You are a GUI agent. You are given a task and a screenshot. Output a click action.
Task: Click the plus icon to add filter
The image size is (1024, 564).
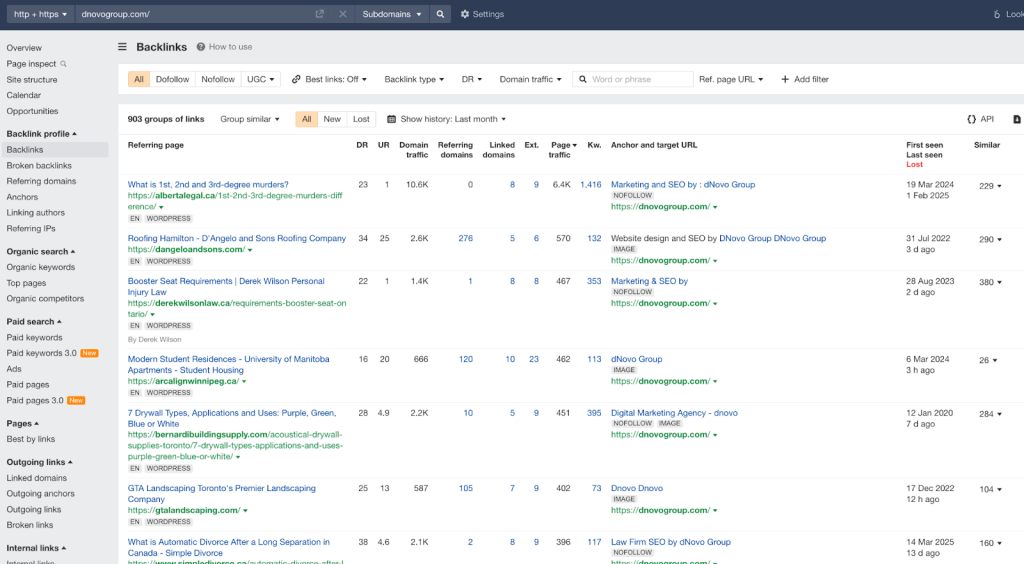[x=785, y=79]
